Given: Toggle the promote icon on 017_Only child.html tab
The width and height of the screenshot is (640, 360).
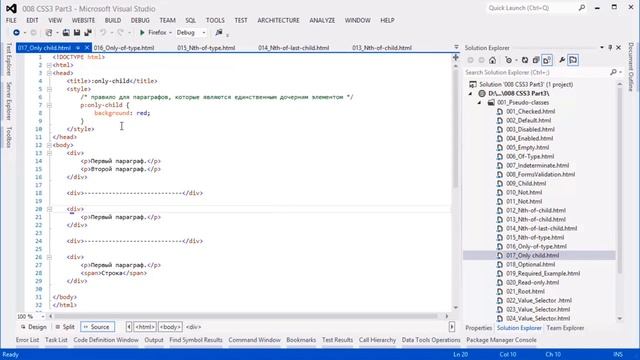Looking at the screenshot, I should 78,48.
